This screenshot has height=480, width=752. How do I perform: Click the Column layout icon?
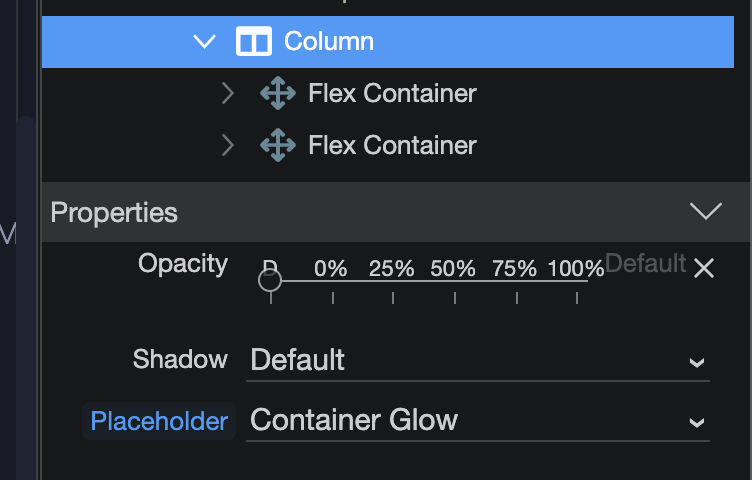pyautogui.click(x=254, y=41)
